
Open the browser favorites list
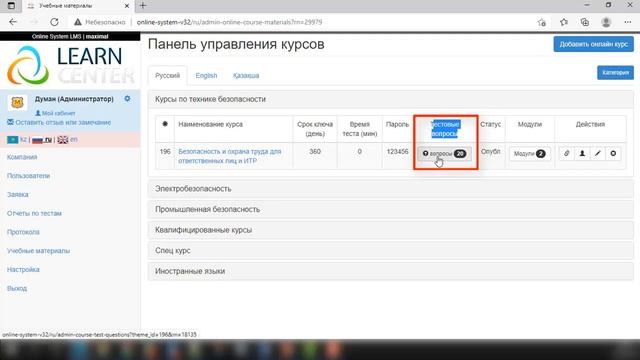click(x=564, y=22)
